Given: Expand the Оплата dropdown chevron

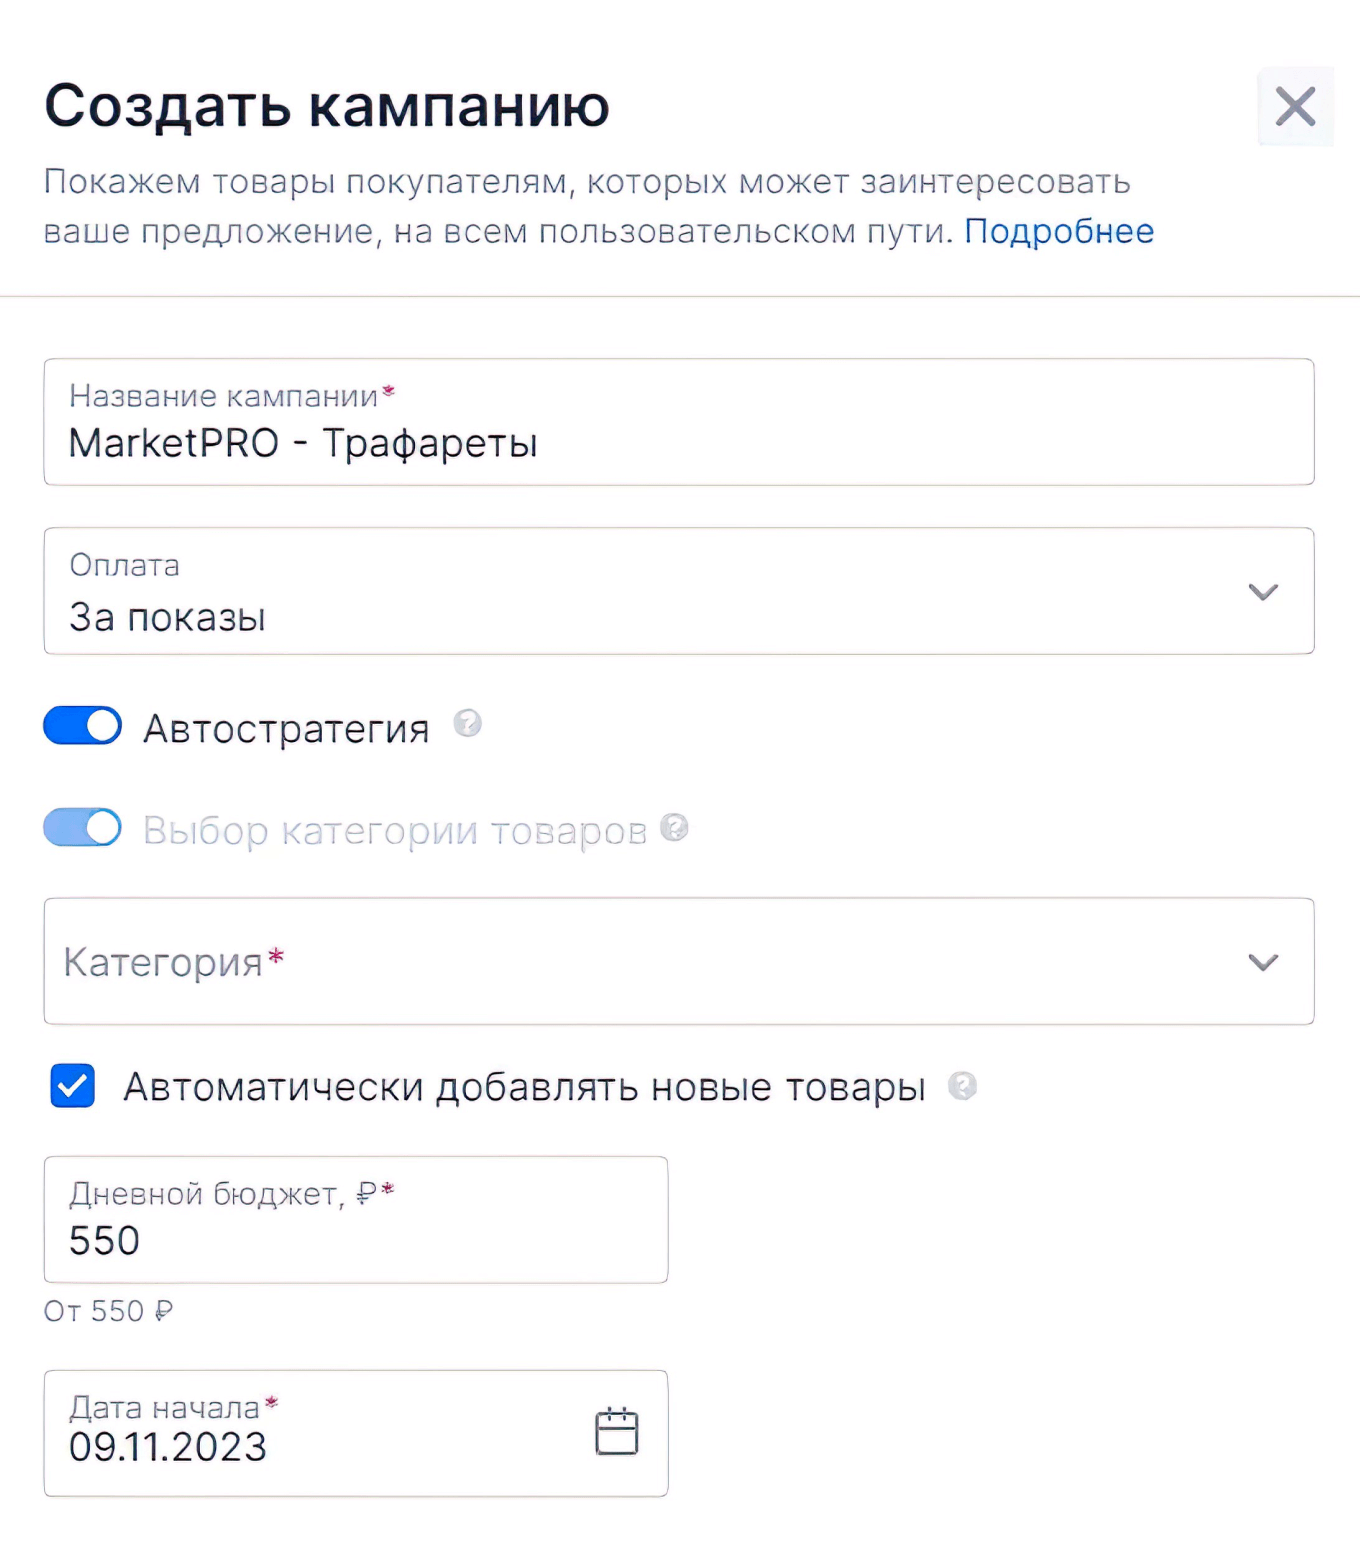Looking at the screenshot, I should pyautogui.click(x=1263, y=592).
